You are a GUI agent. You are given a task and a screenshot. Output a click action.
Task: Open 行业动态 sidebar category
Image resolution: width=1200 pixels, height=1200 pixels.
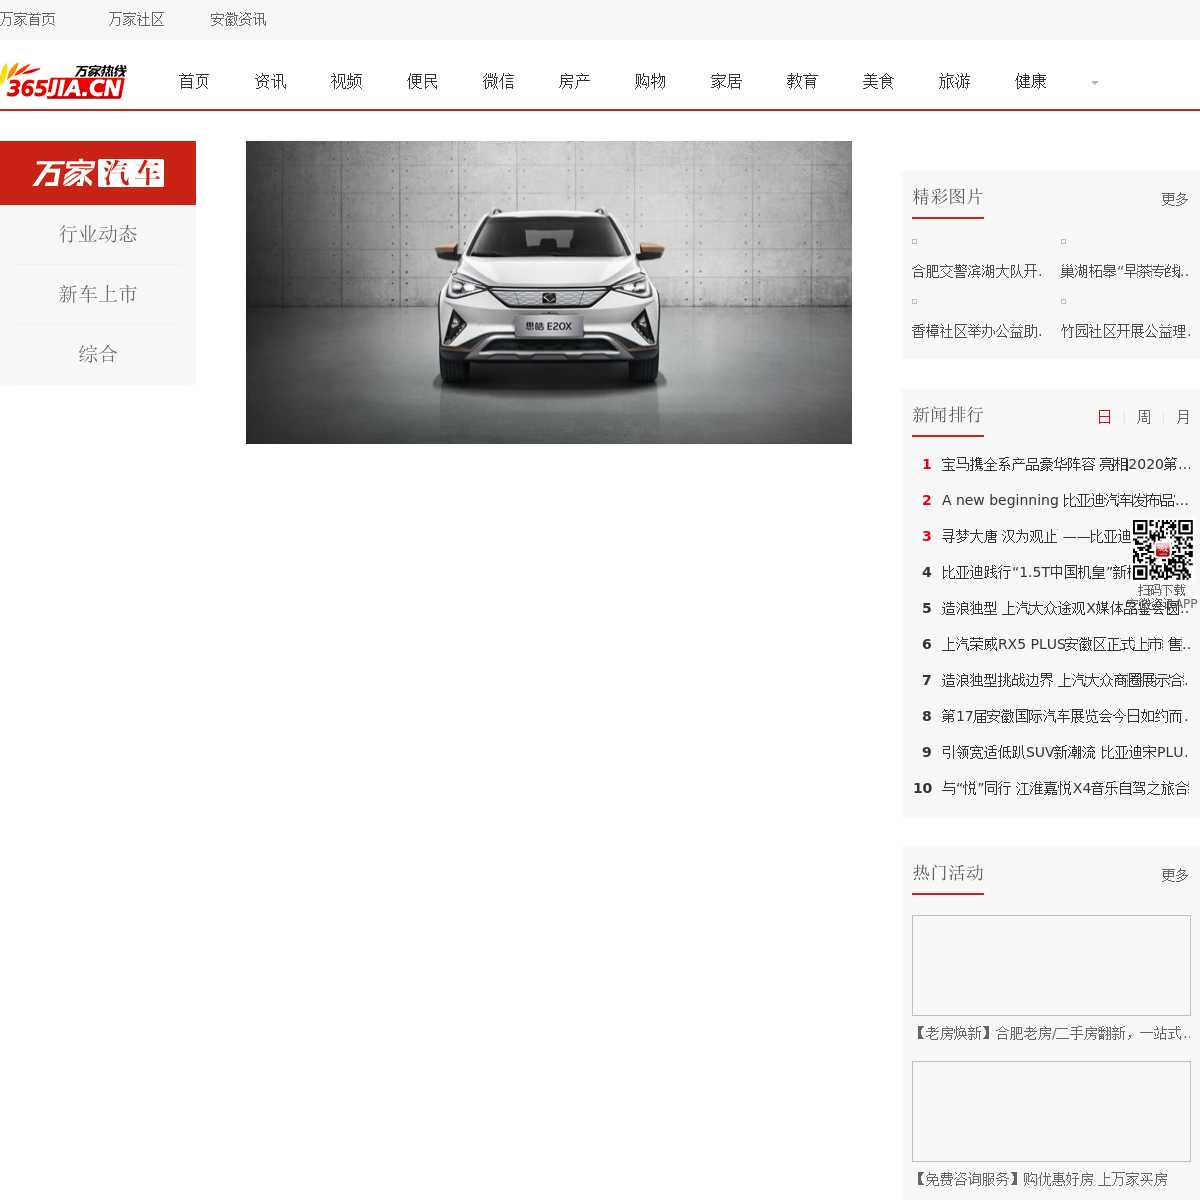98,234
